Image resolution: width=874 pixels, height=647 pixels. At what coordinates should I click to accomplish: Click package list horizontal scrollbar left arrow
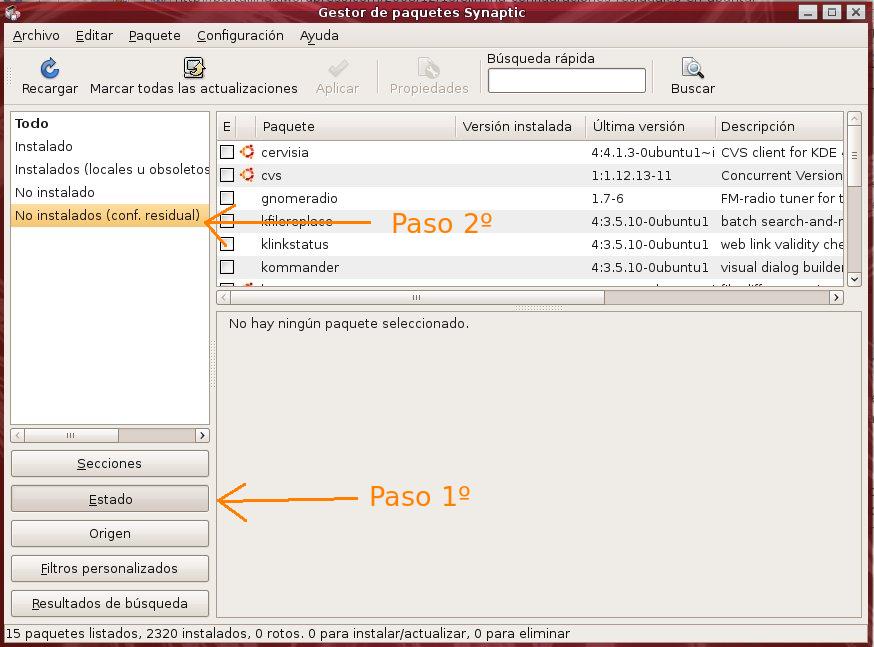[224, 298]
